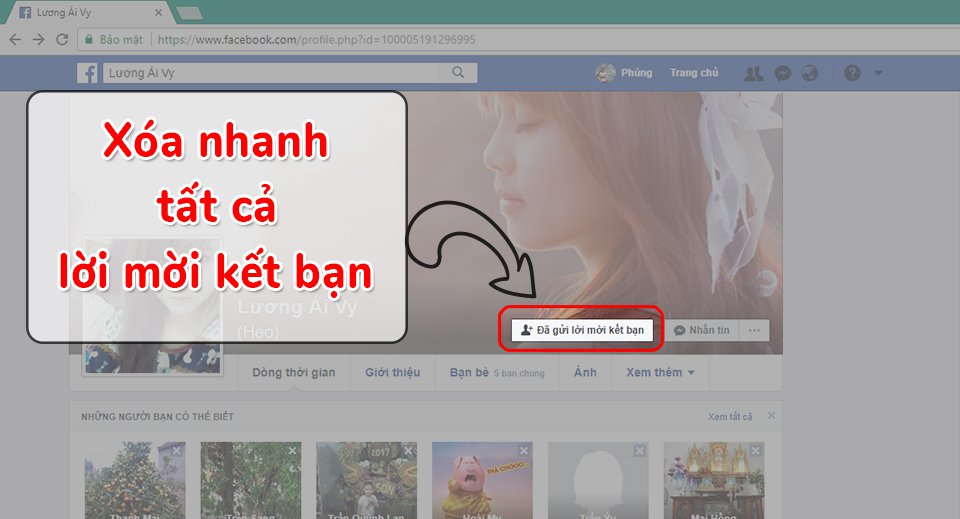960x519 pixels.
Task: Open Mai Hồng suggestion thumbnail
Action: [714, 480]
